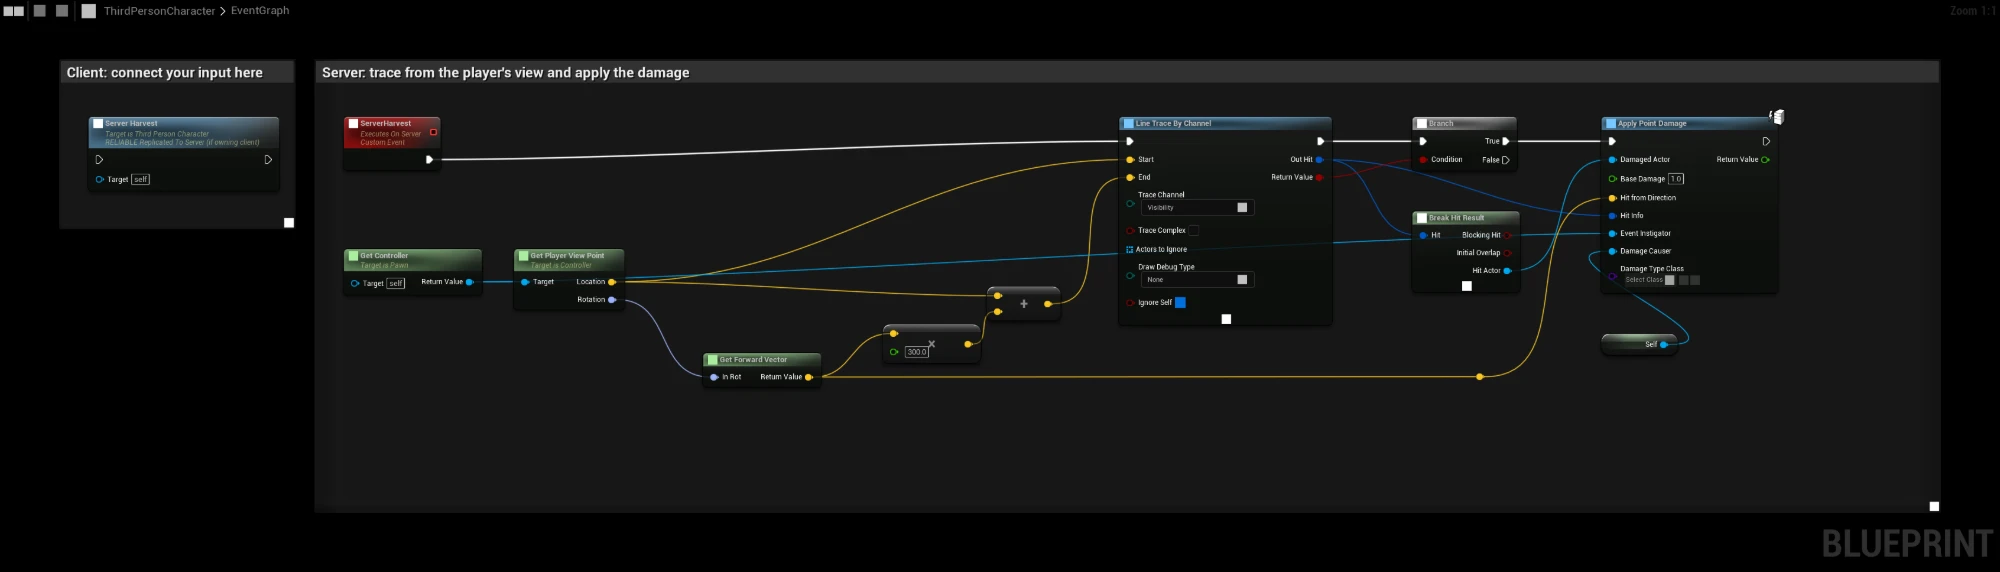
Task: Click Apply Point Damage's green Return Value pin
Action: click(x=1765, y=159)
